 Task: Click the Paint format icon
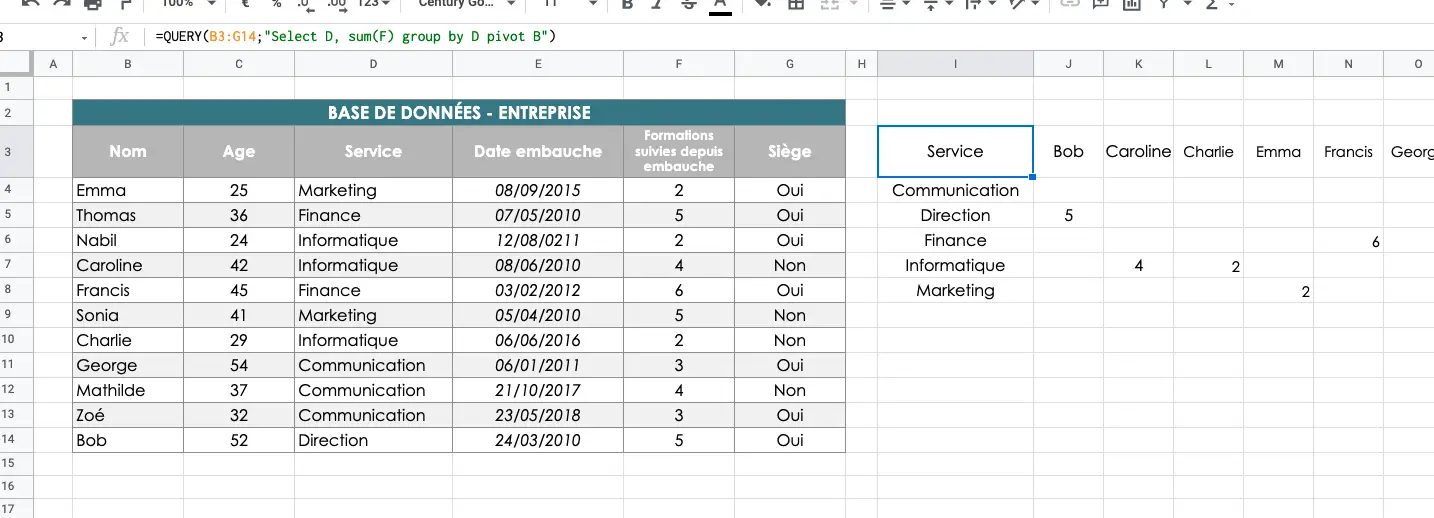[125, 4]
